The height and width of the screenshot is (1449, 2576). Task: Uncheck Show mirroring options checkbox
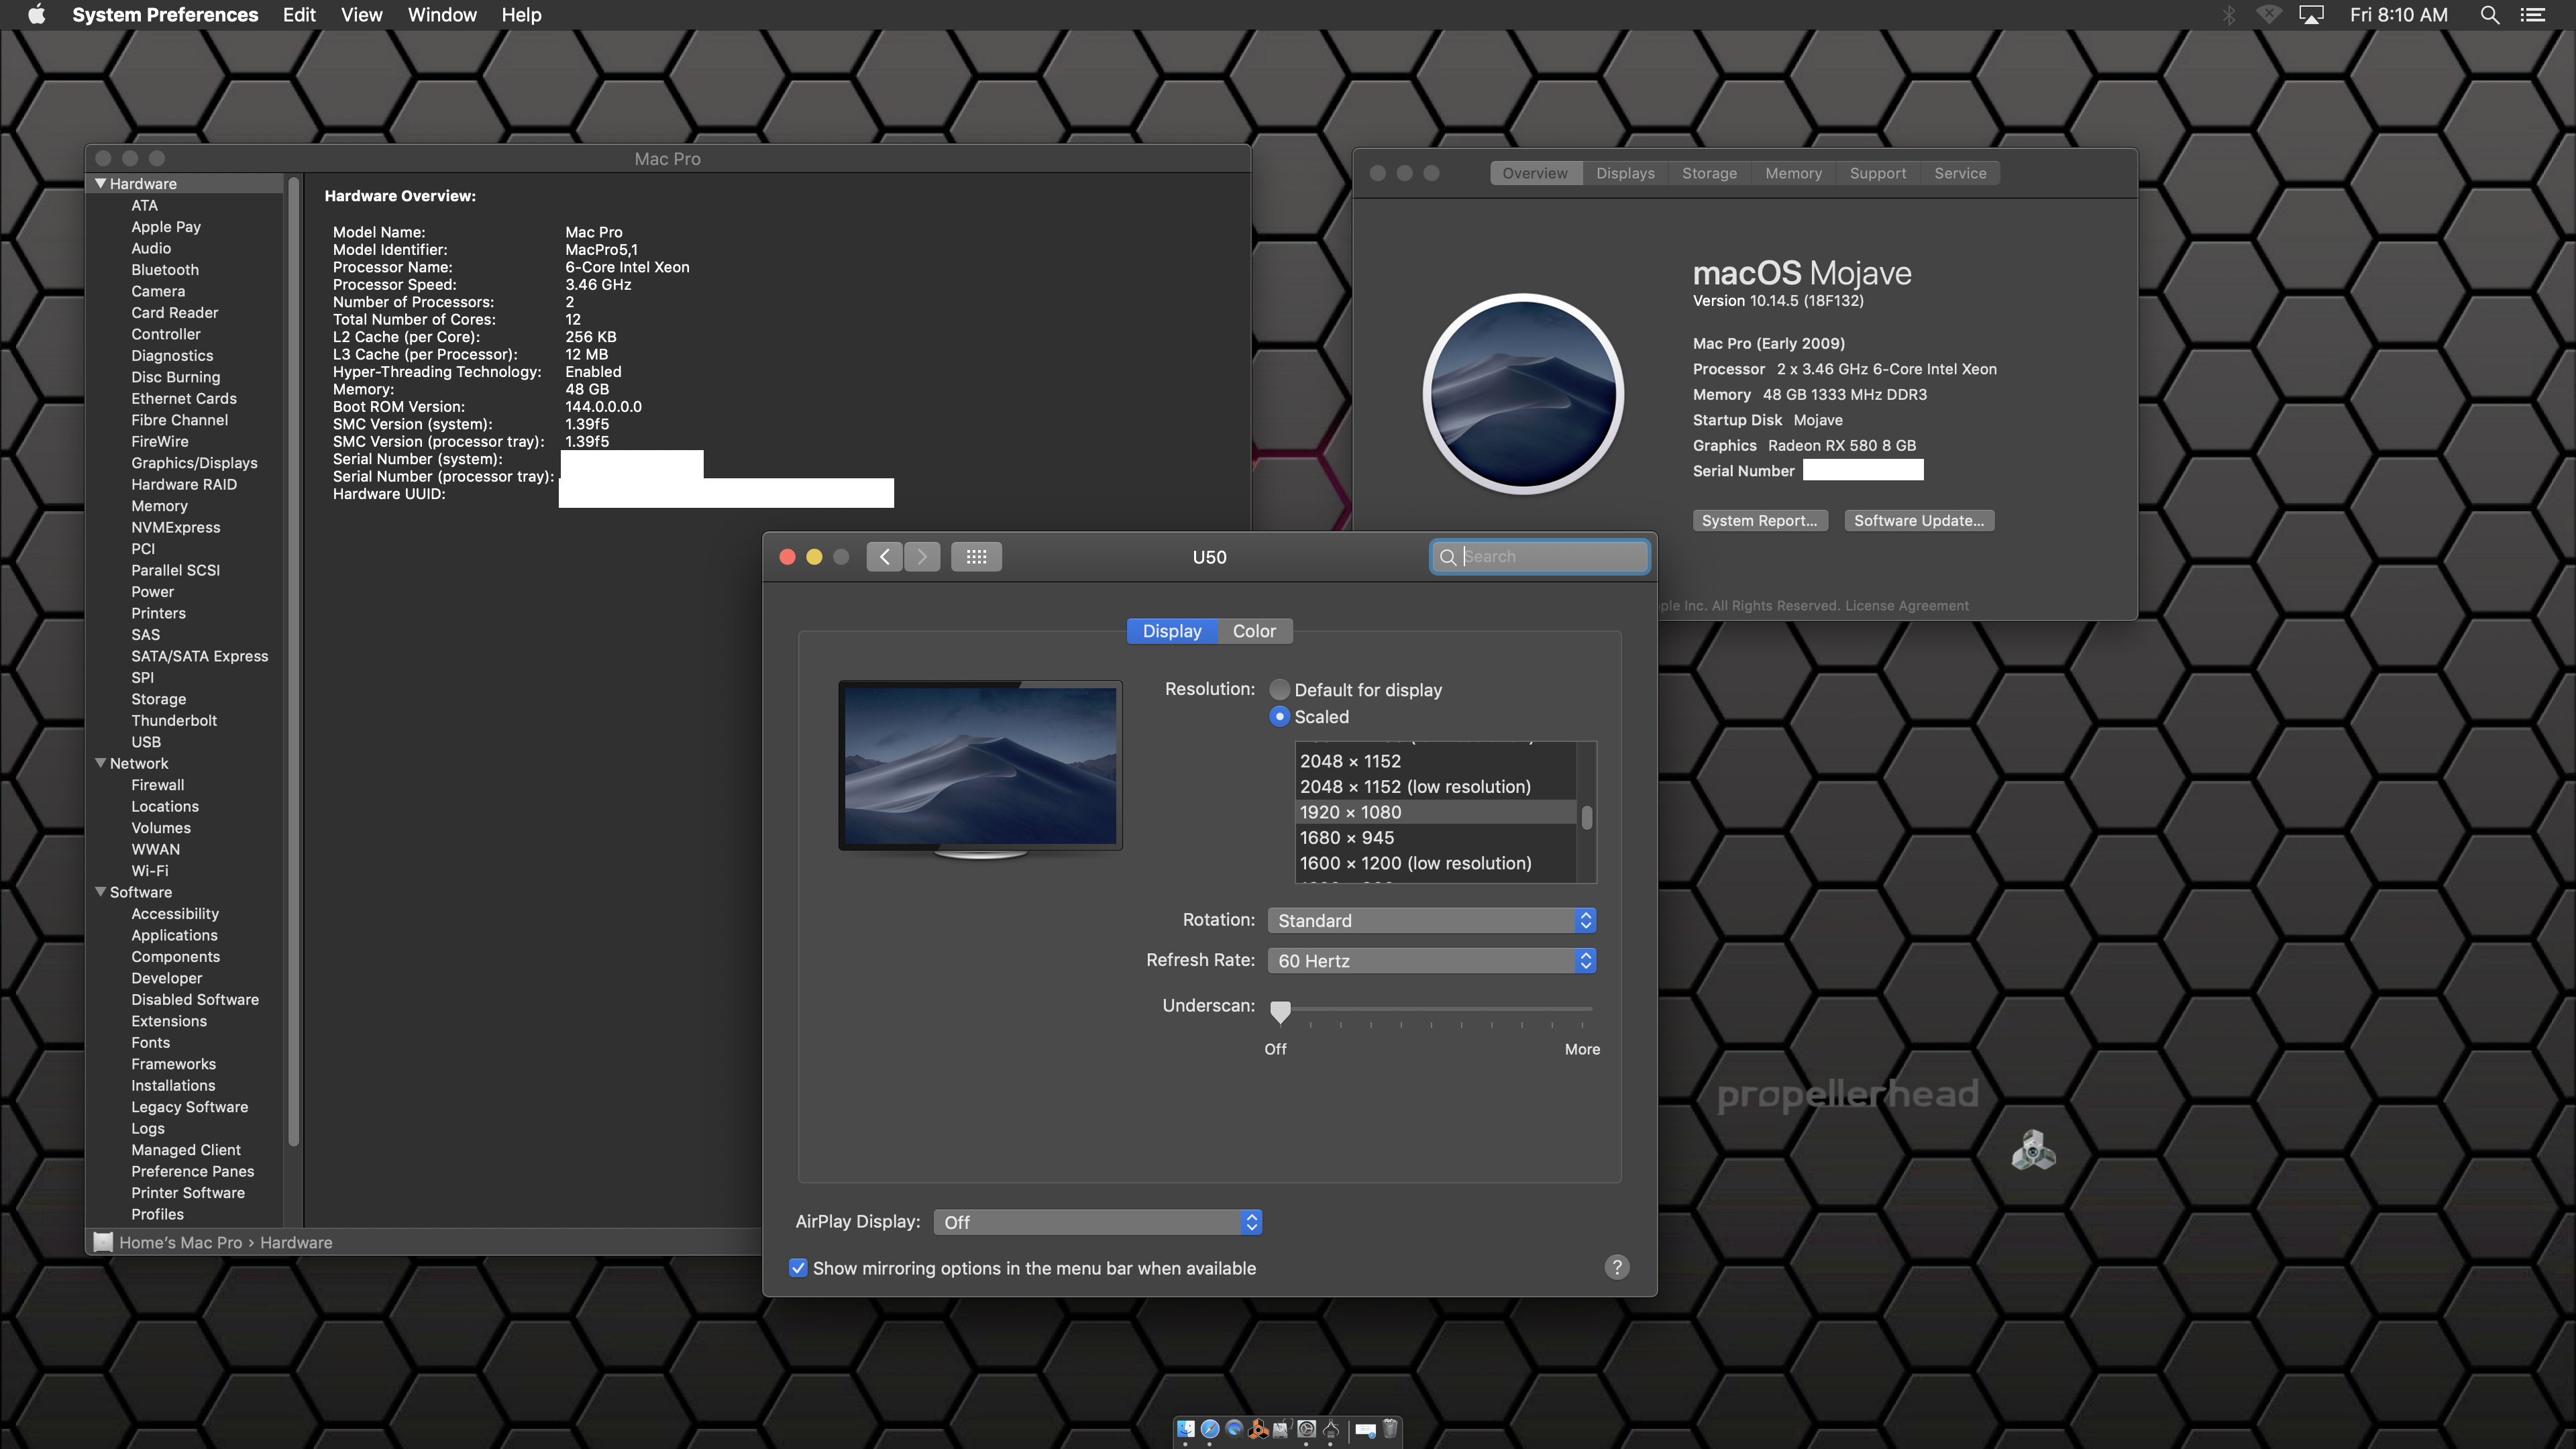[798, 1268]
